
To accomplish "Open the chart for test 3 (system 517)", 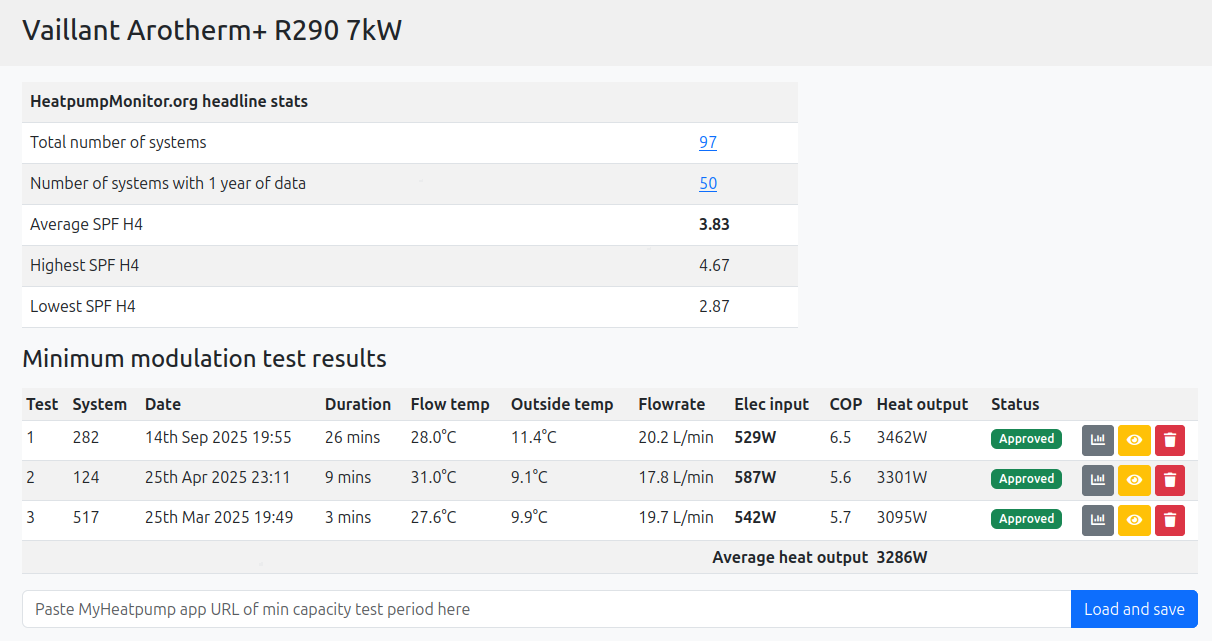I will 1097,520.
